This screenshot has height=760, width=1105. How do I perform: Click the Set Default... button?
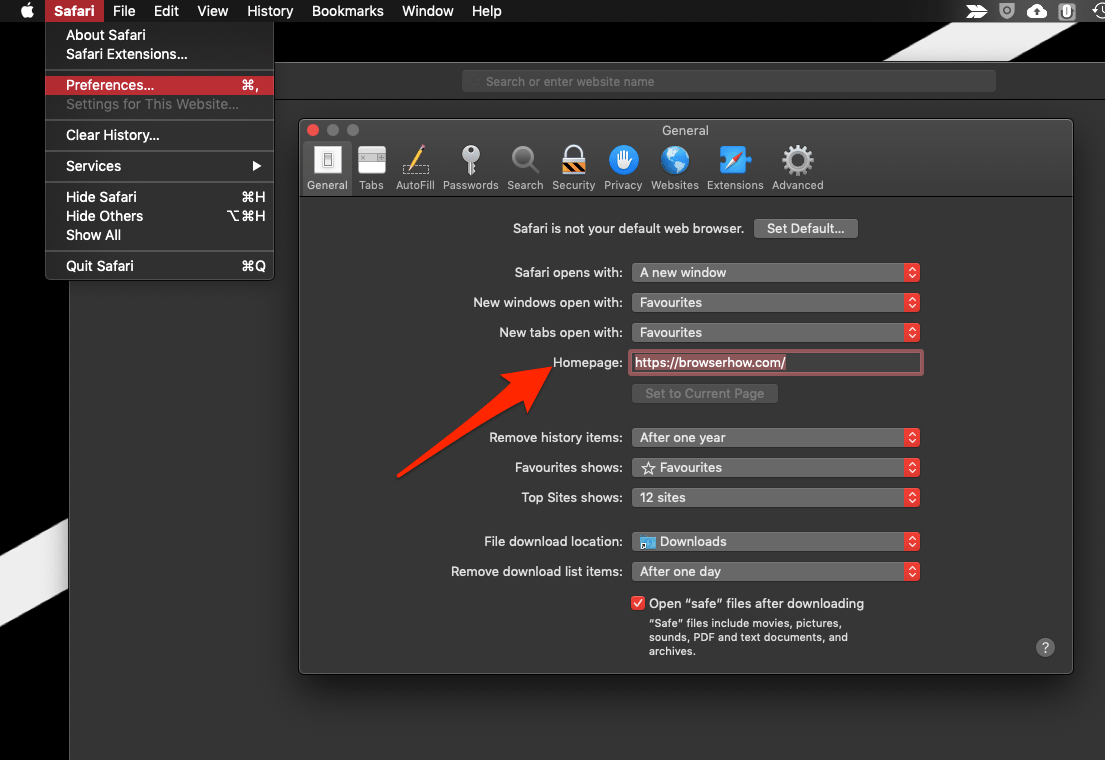pyautogui.click(x=805, y=228)
